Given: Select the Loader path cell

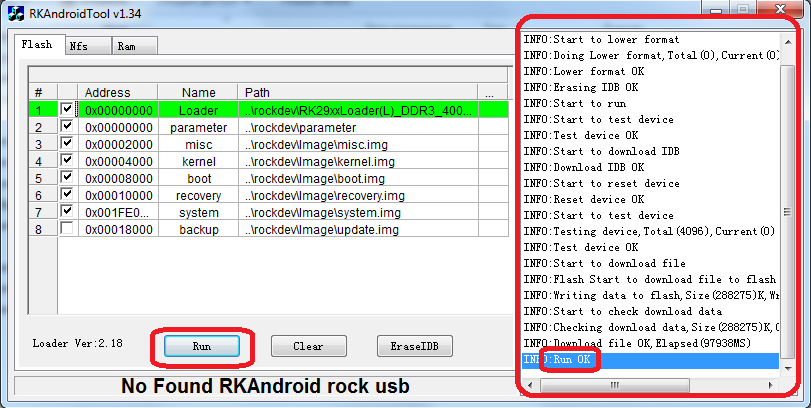Looking at the screenshot, I should pyautogui.click(x=358, y=110).
